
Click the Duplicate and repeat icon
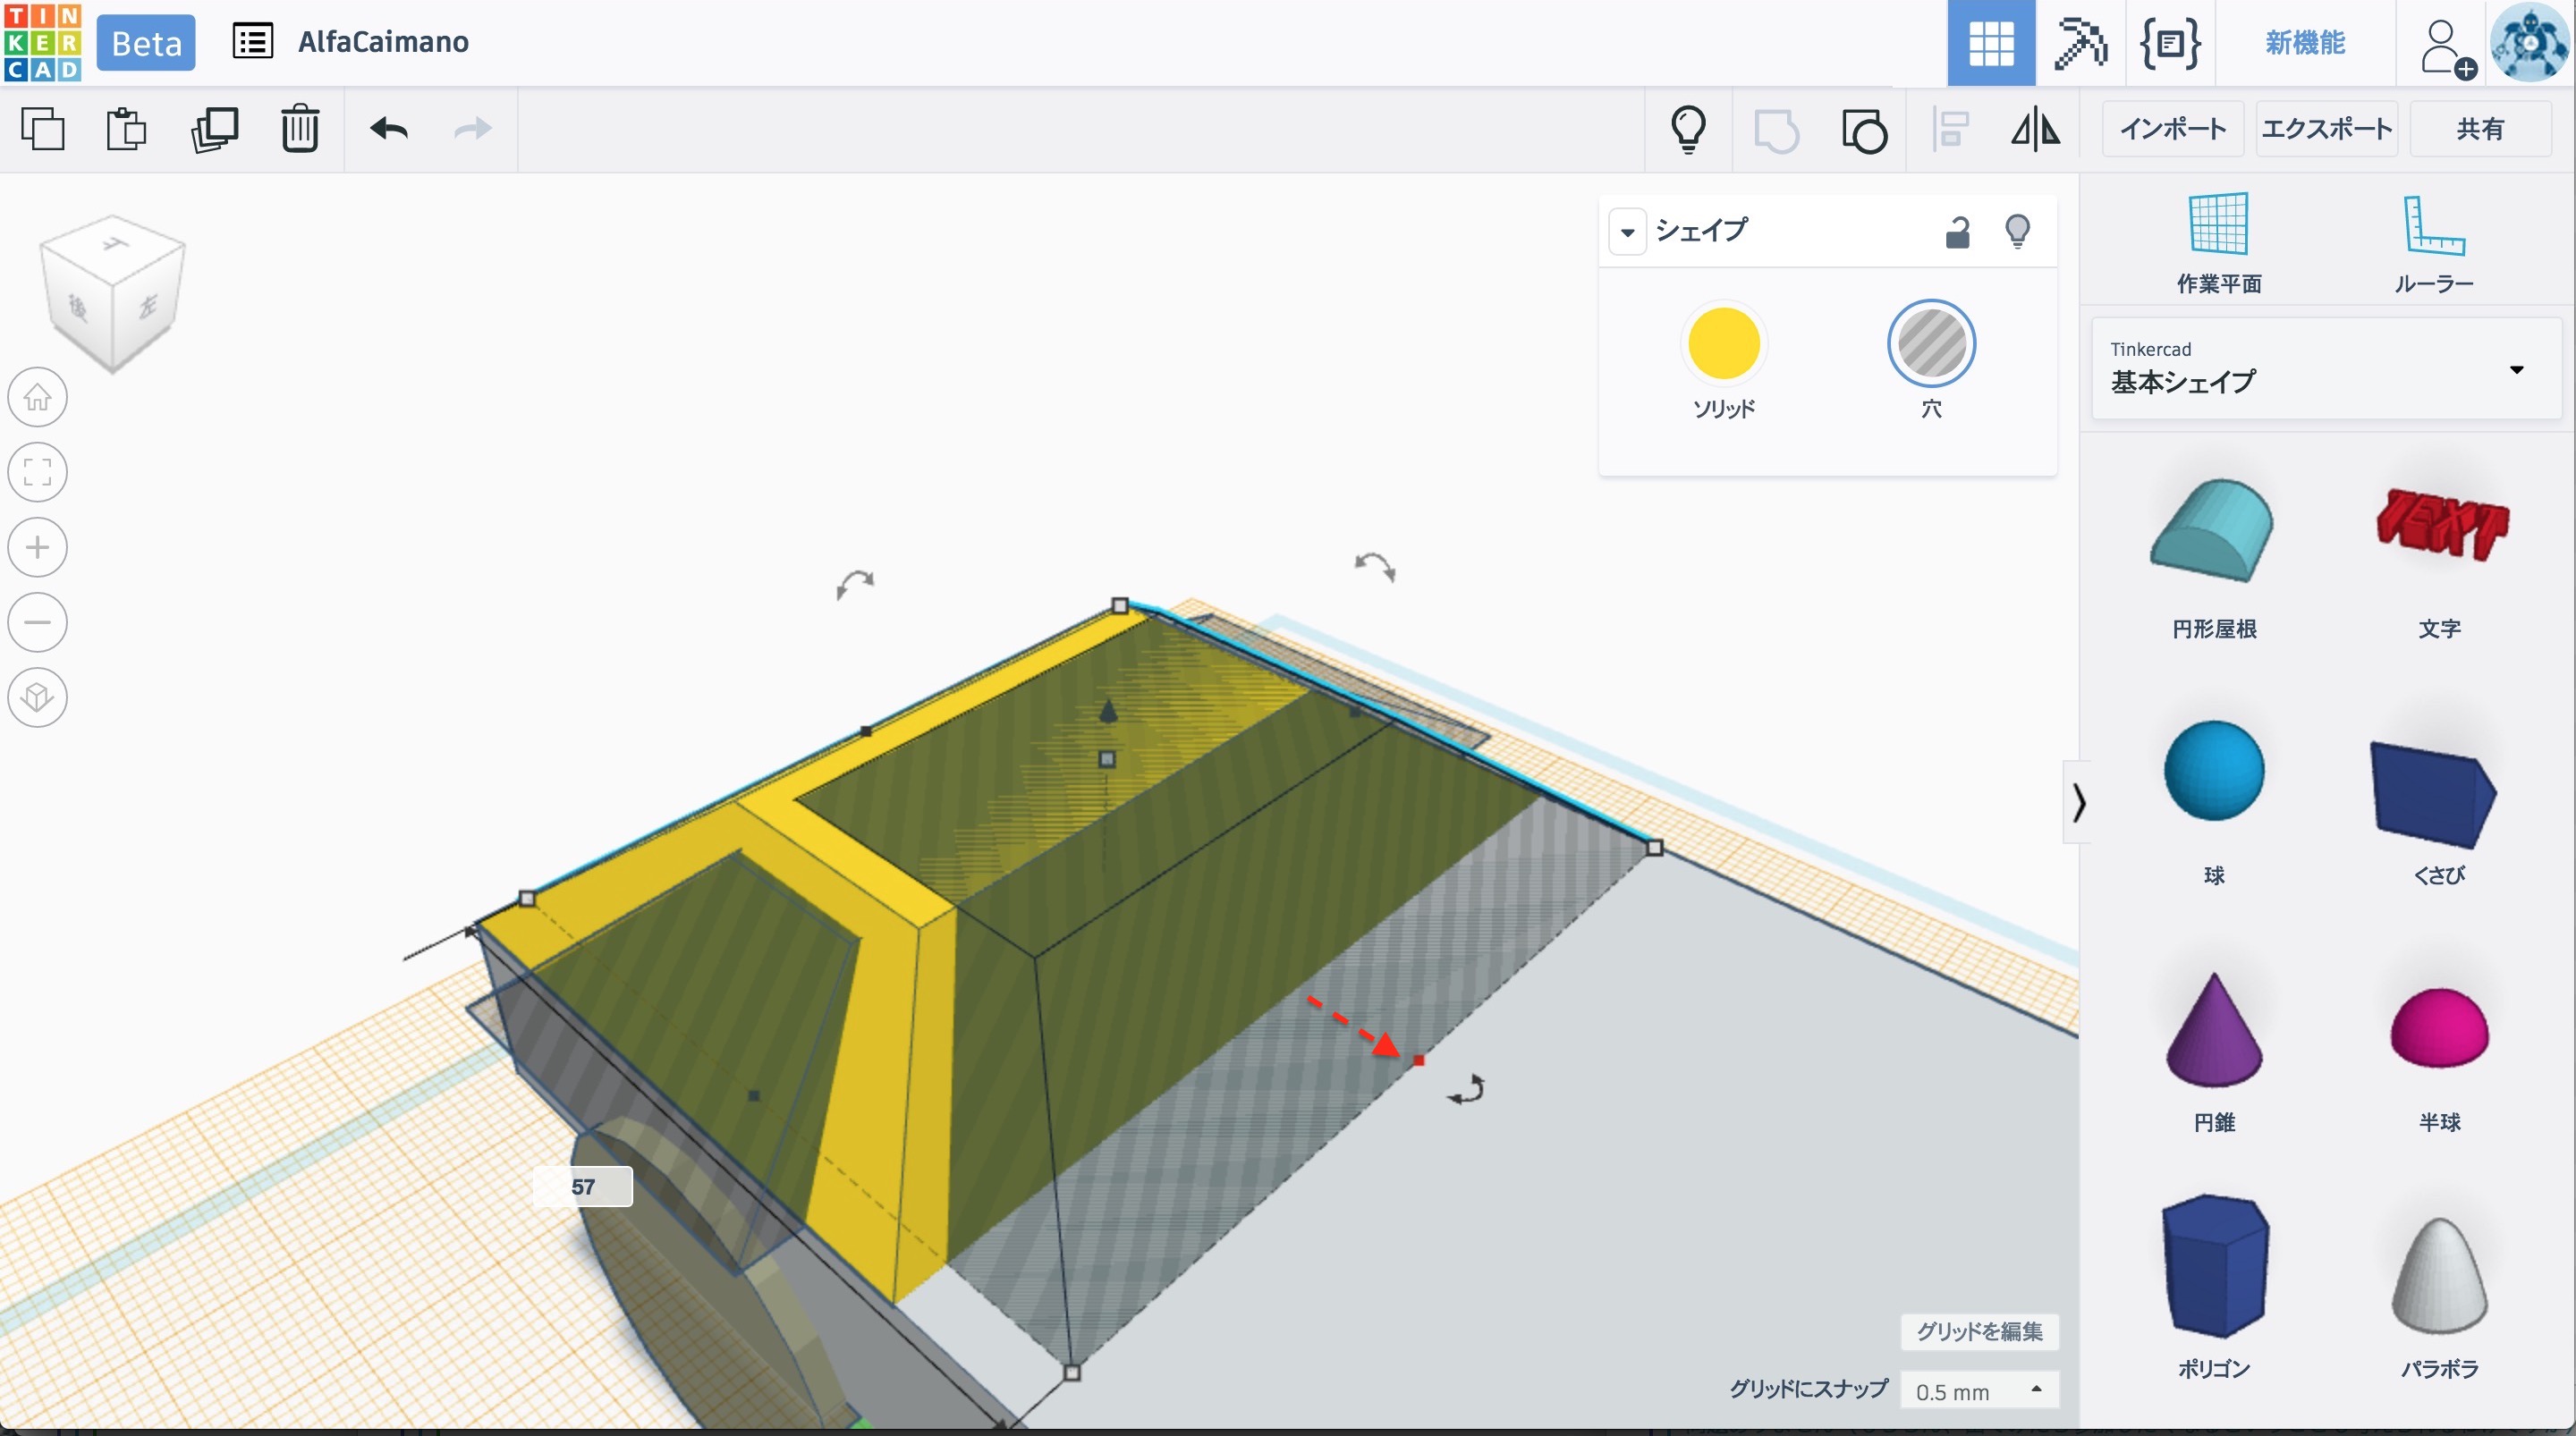(214, 129)
